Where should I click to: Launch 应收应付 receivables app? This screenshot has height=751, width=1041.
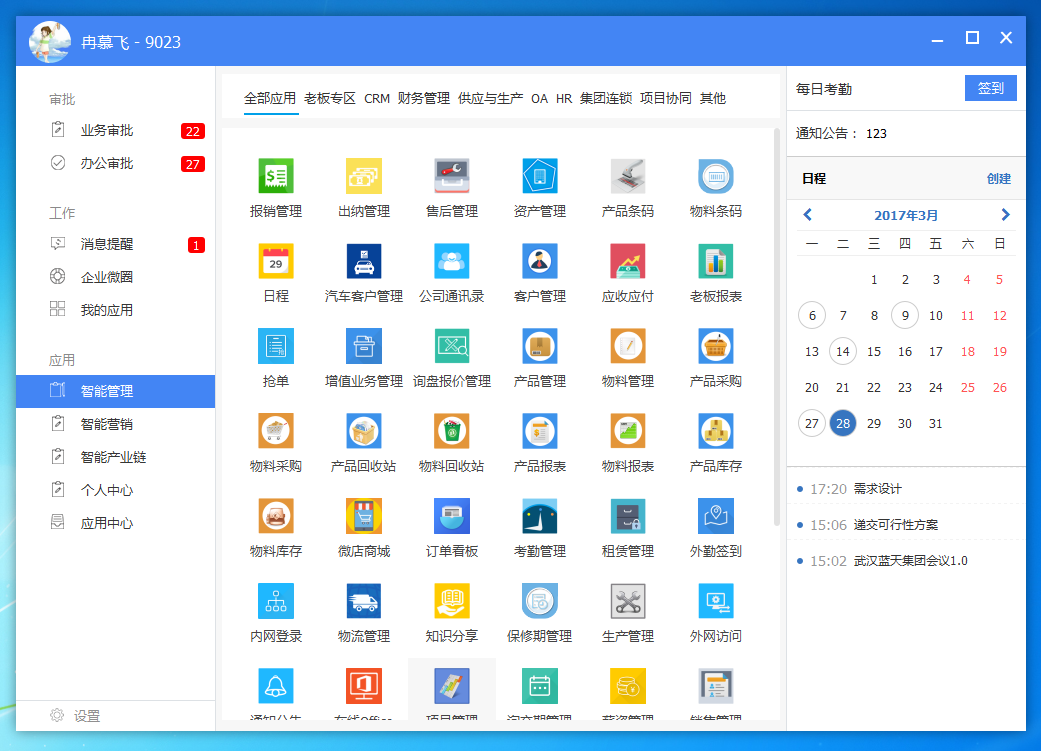coord(627,262)
